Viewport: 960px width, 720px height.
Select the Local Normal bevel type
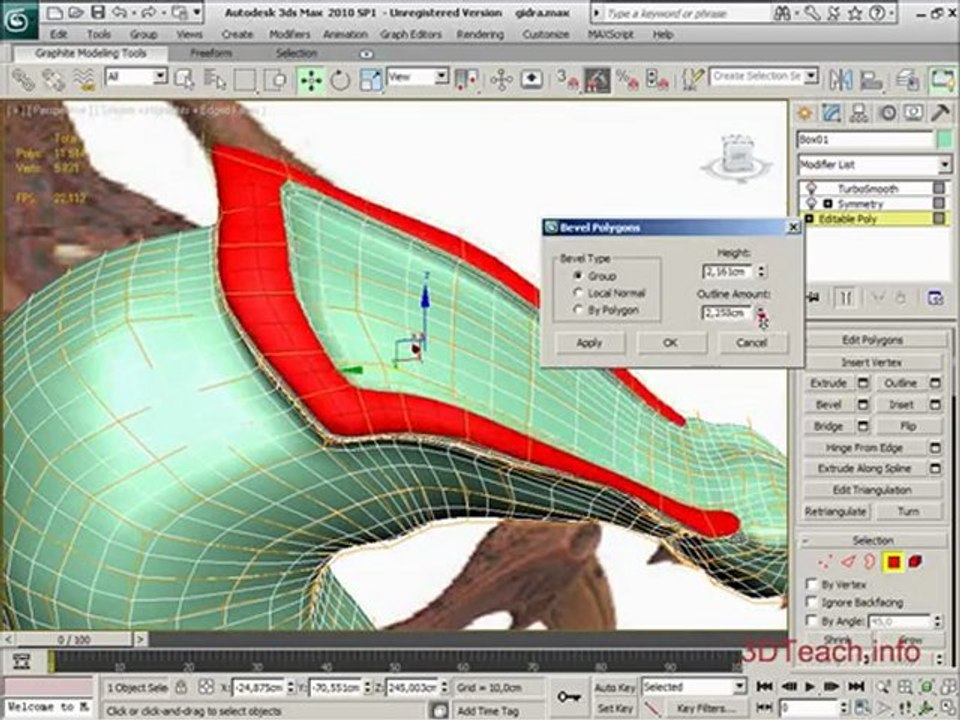(577, 293)
